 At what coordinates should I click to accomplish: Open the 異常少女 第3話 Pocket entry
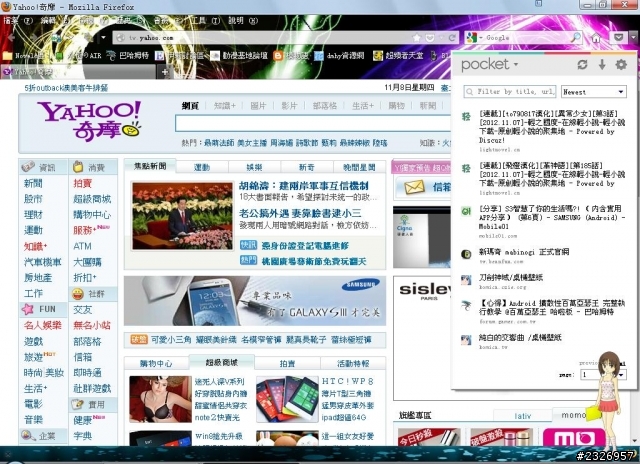pos(551,127)
